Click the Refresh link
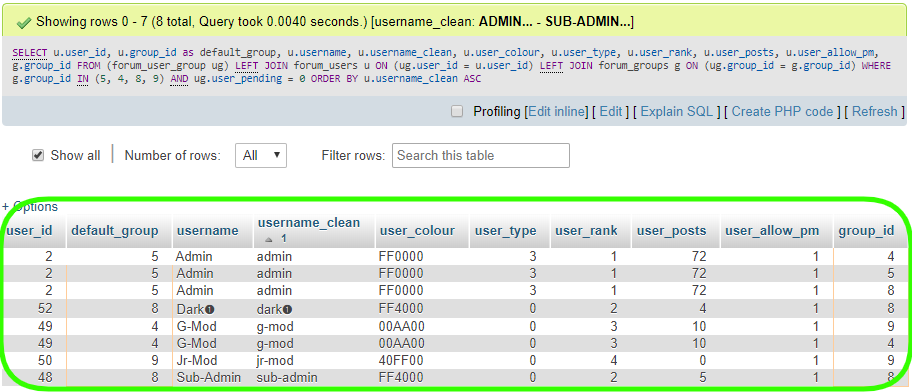Screen dimensions: 912x392 coord(874,111)
